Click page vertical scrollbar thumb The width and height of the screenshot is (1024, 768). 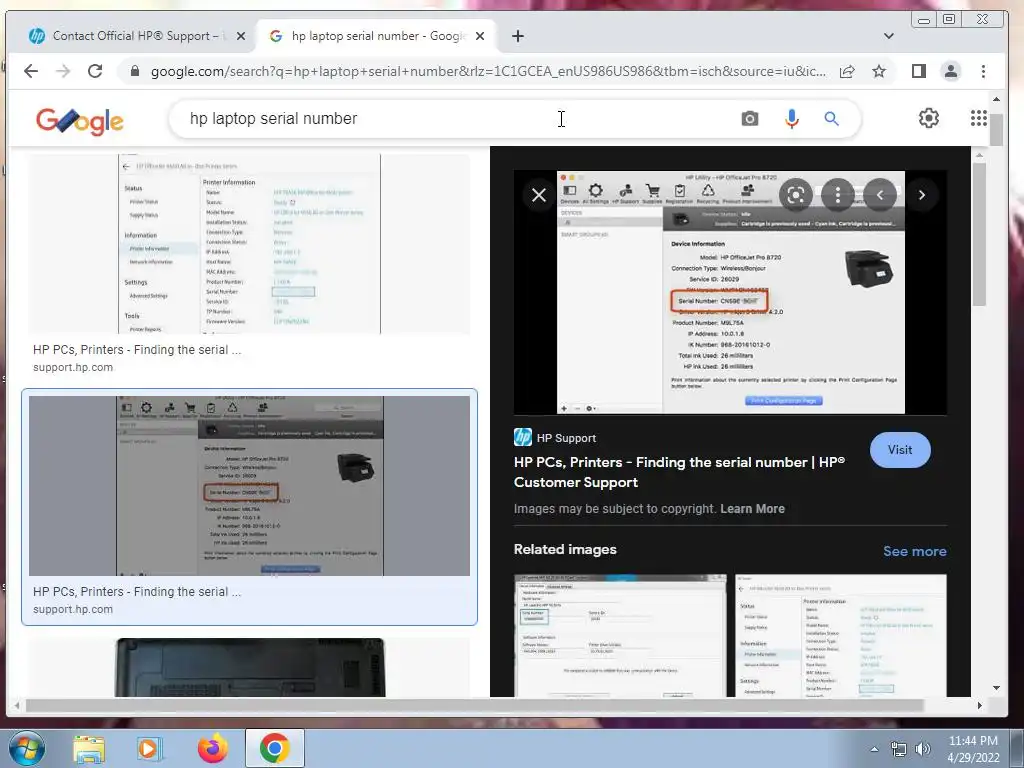click(996, 129)
